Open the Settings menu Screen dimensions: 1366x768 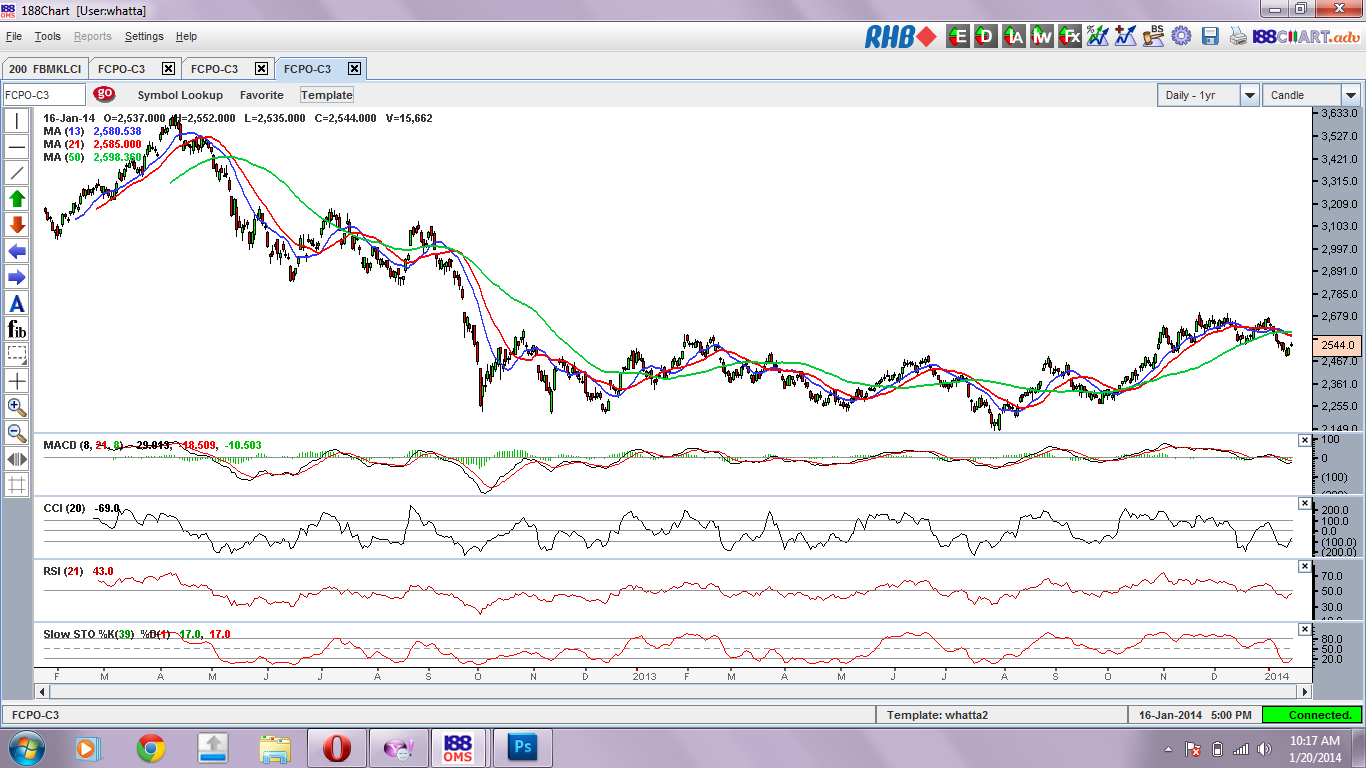(x=144, y=36)
